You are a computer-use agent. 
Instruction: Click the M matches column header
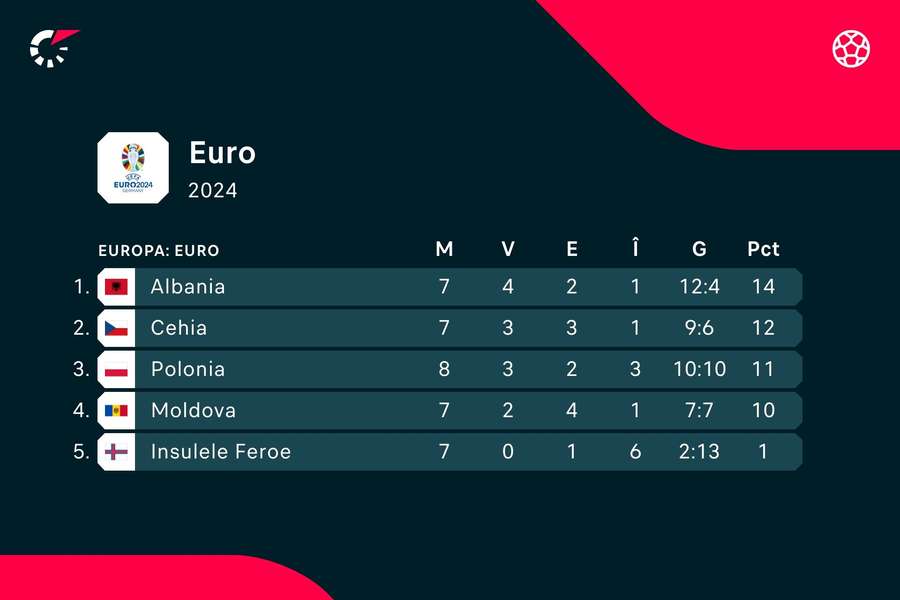coord(444,249)
